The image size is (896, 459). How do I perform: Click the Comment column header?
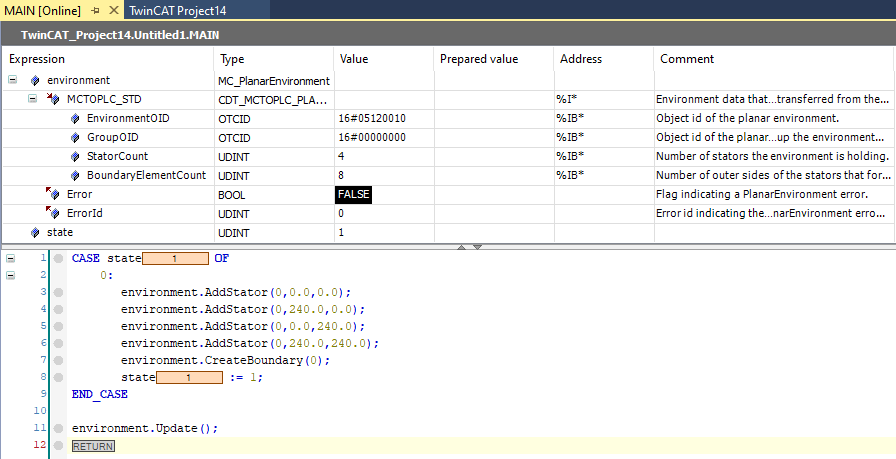[x=775, y=59]
